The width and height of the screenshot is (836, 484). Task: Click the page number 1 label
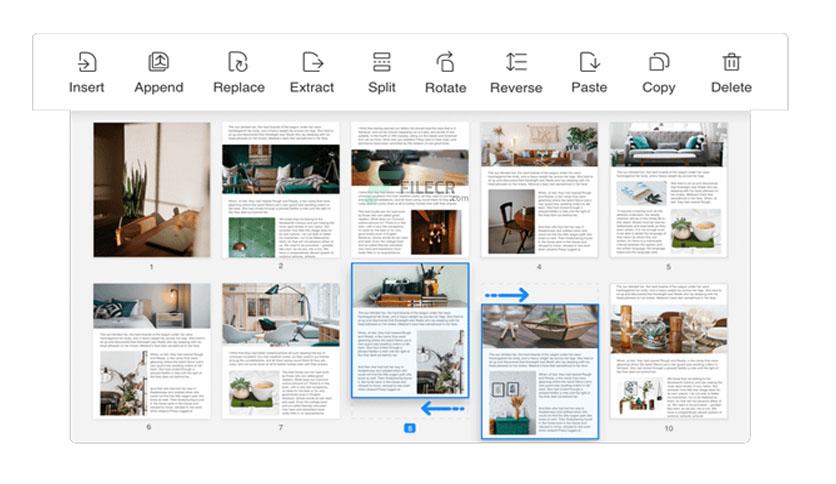point(151,267)
